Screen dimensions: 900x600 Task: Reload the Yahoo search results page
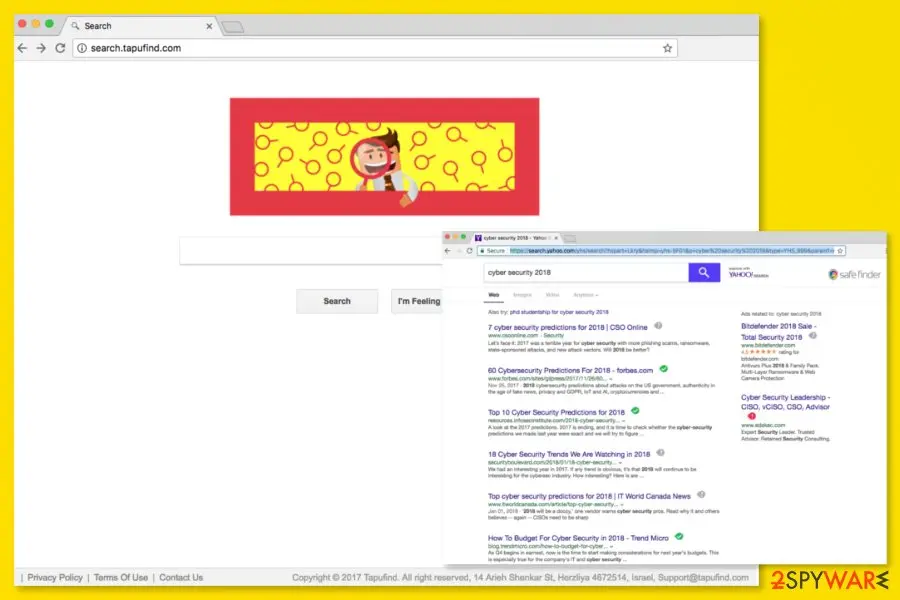(x=470, y=251)
